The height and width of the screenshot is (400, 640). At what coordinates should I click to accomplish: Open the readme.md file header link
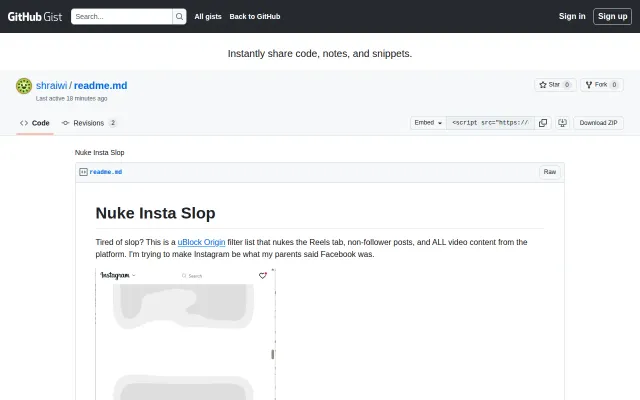coord(106,172)
